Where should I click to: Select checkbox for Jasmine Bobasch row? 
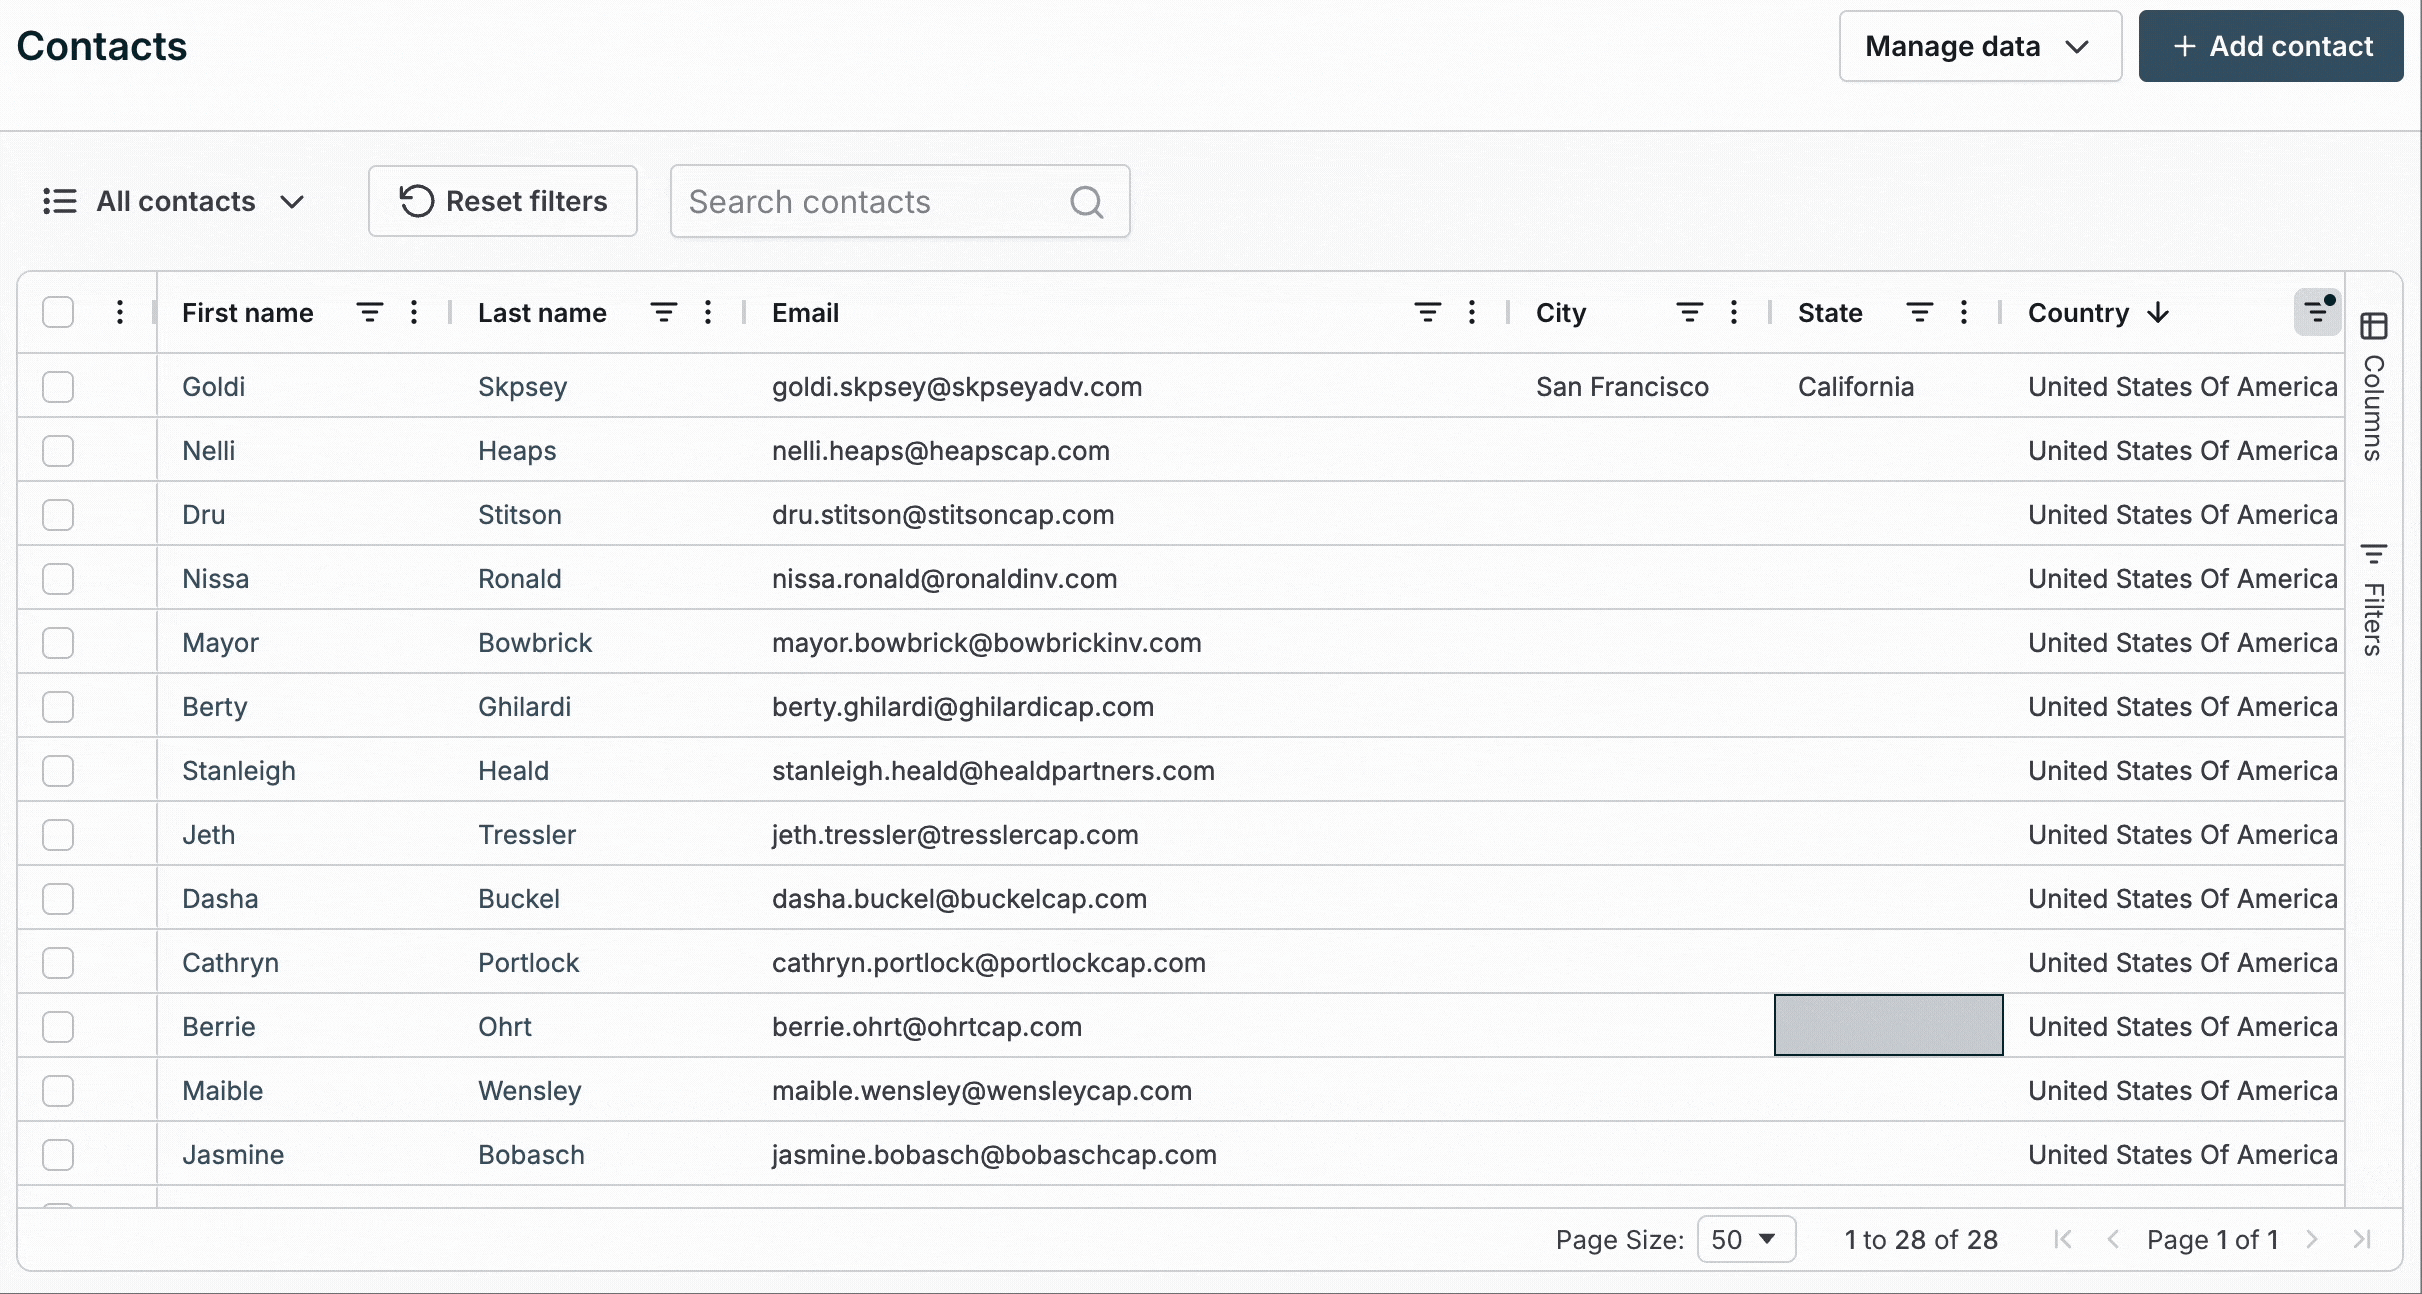58,1155
